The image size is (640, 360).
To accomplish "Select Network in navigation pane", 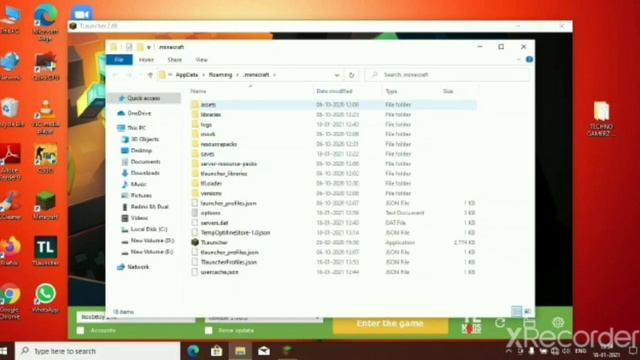I will [138, 267].
